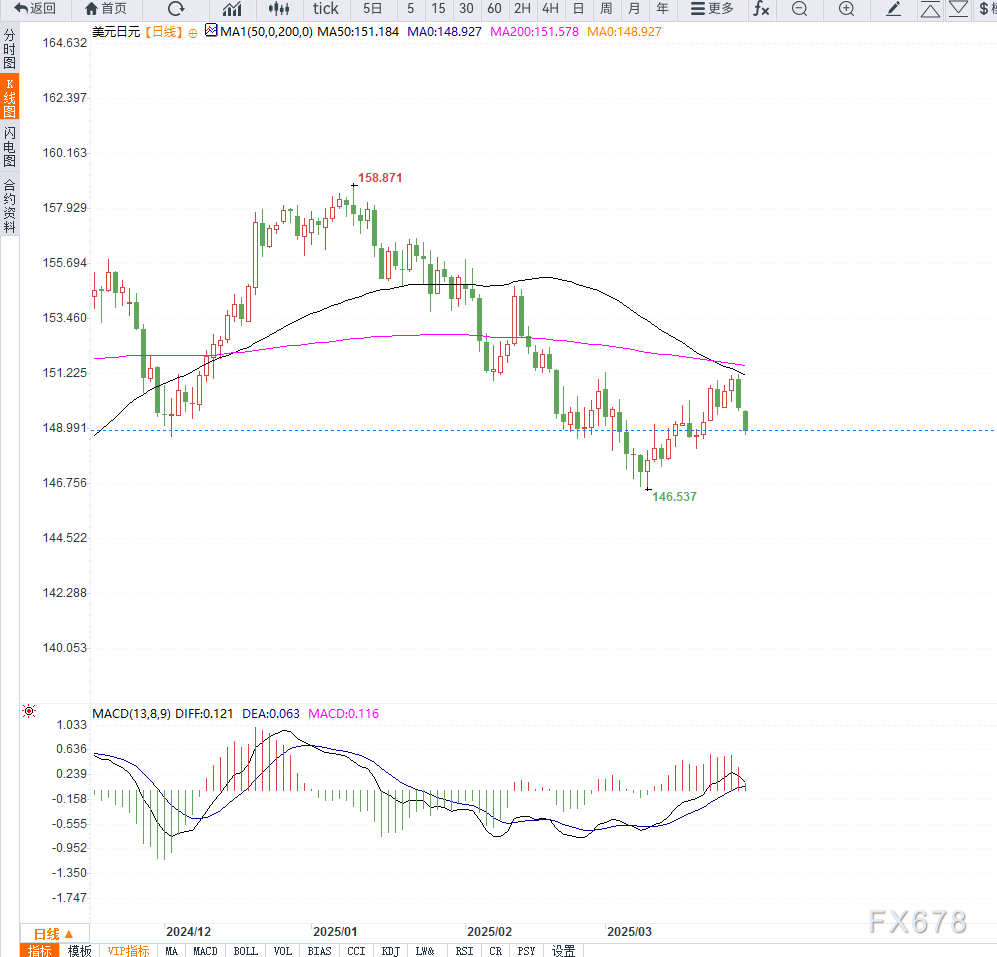Click the MA200:151.578 value
This screenshot has height=957, width=997.
(x=534, y=31)
